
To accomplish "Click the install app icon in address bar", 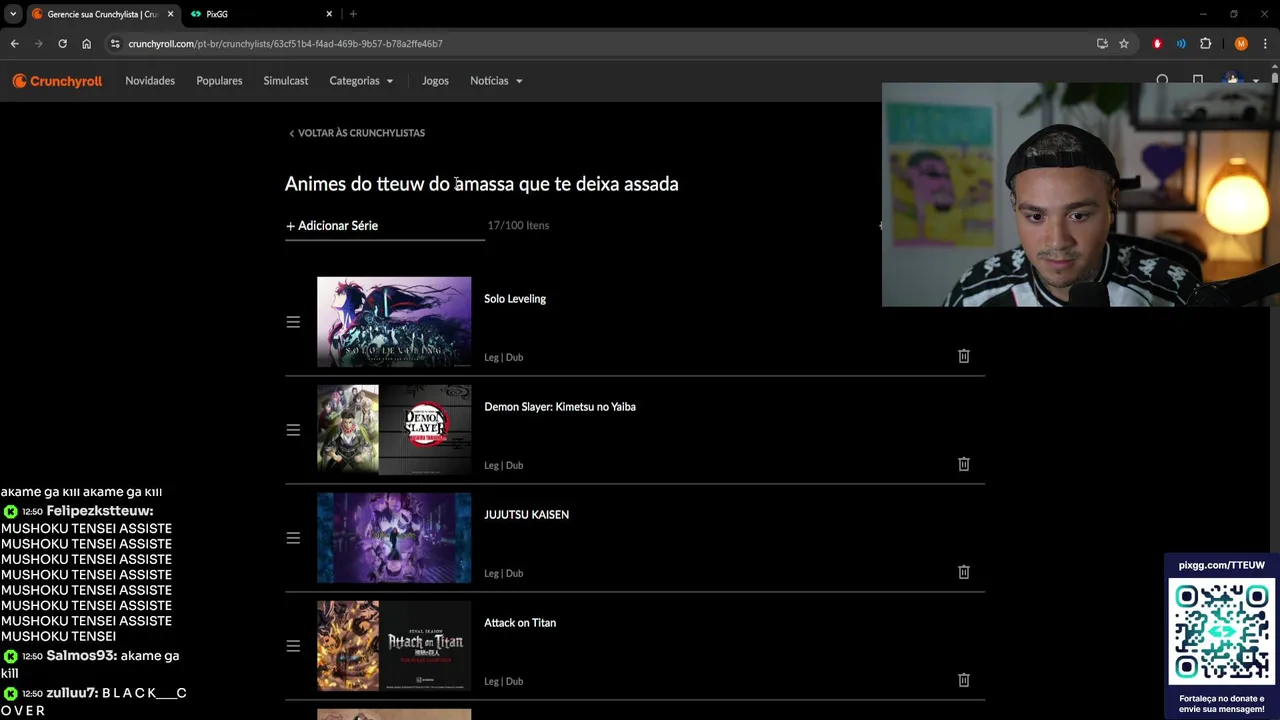I will point(1102,44).
